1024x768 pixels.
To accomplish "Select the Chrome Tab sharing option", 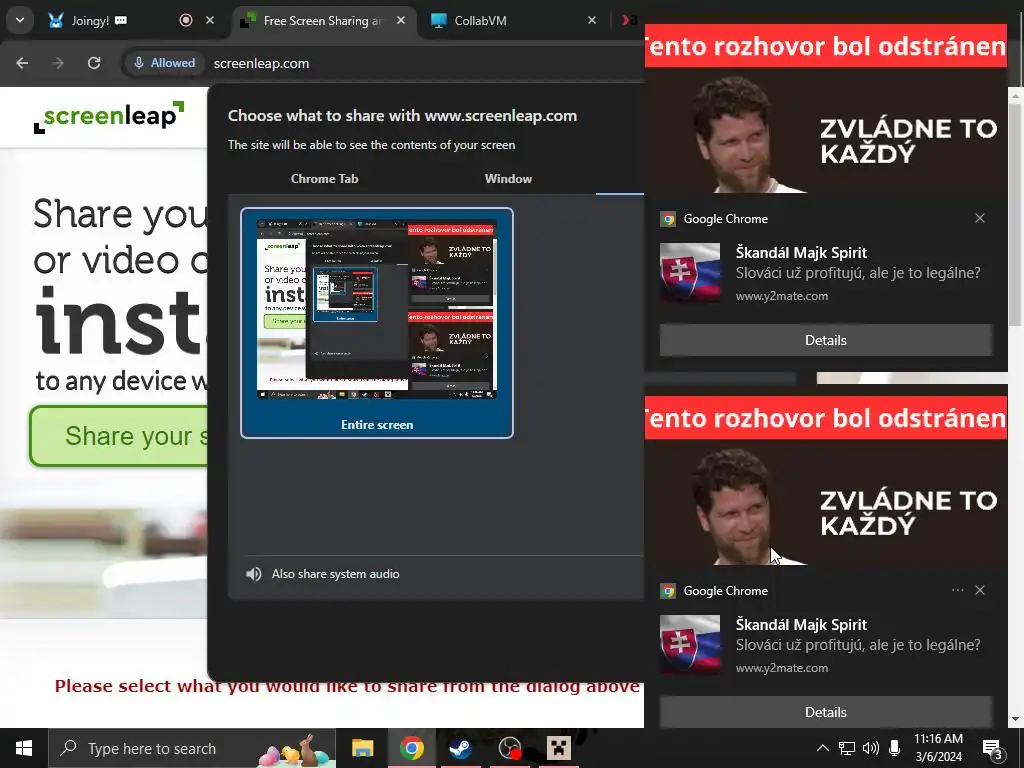I will click(325, 179).
